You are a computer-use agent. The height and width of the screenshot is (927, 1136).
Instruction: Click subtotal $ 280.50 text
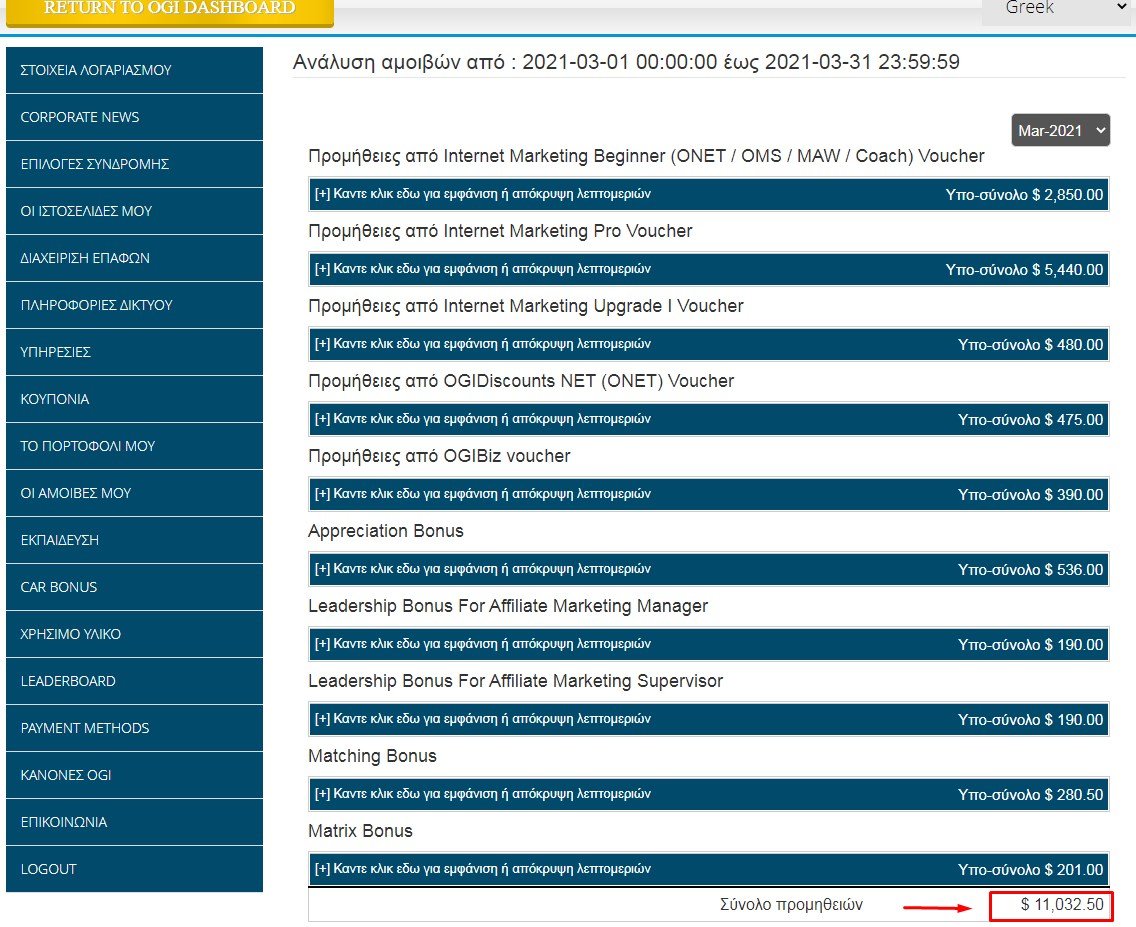[x=1030, y=795]
